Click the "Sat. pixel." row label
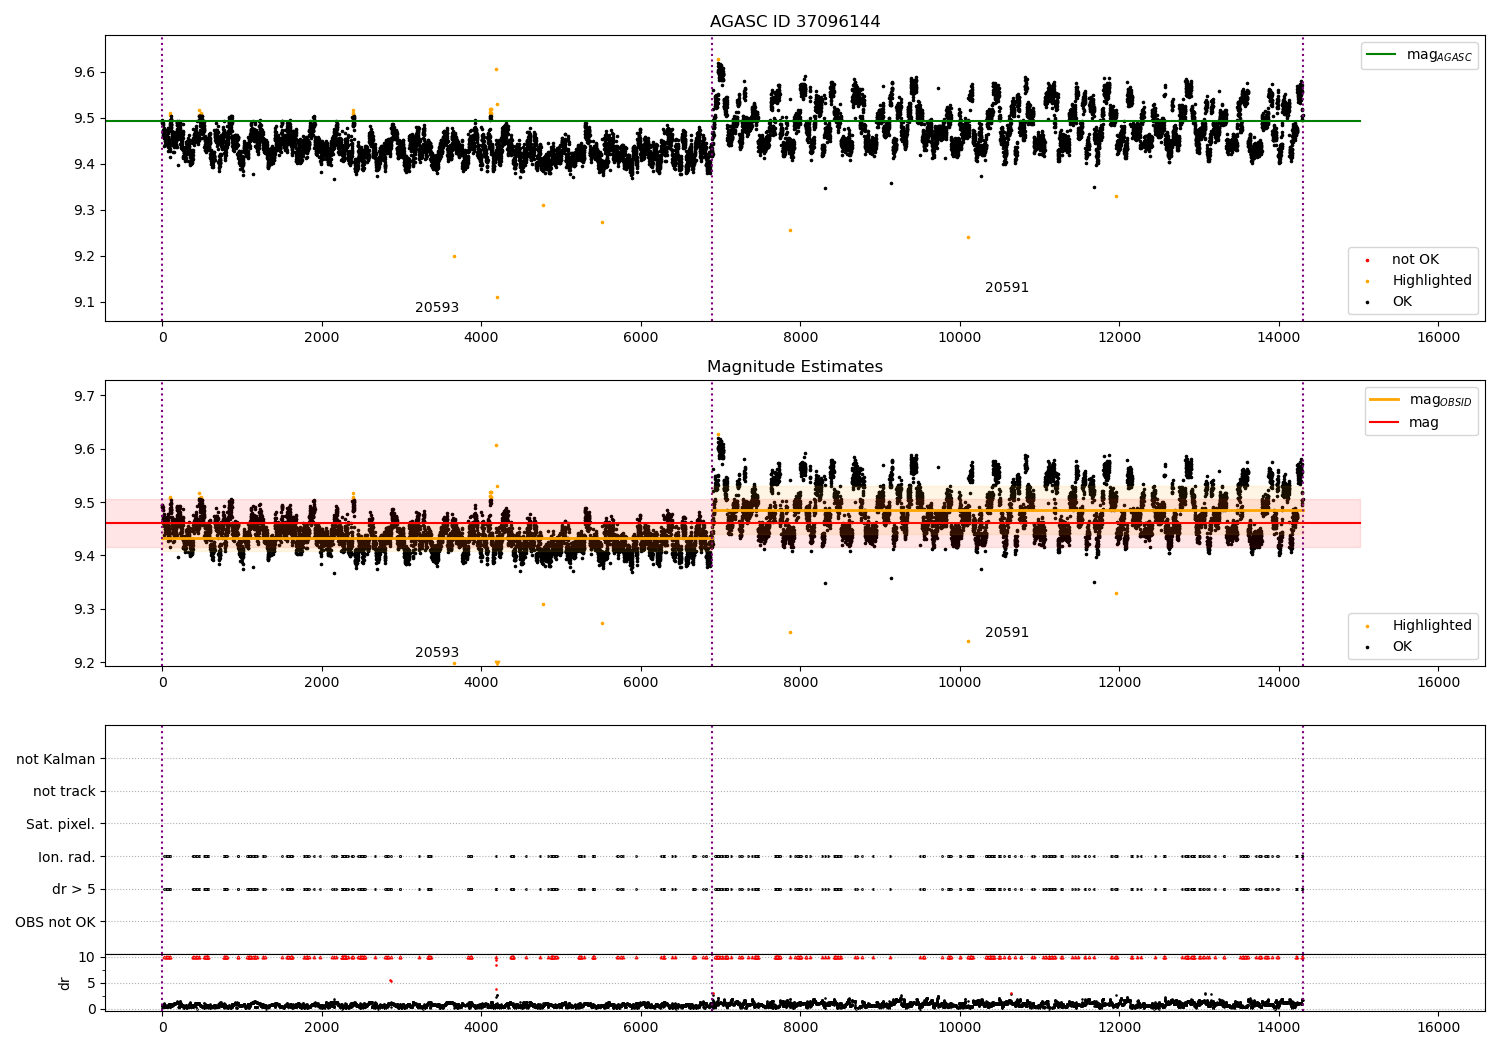The height and width of the screenshot is (1050, 1500). click(x=61, y=825)
